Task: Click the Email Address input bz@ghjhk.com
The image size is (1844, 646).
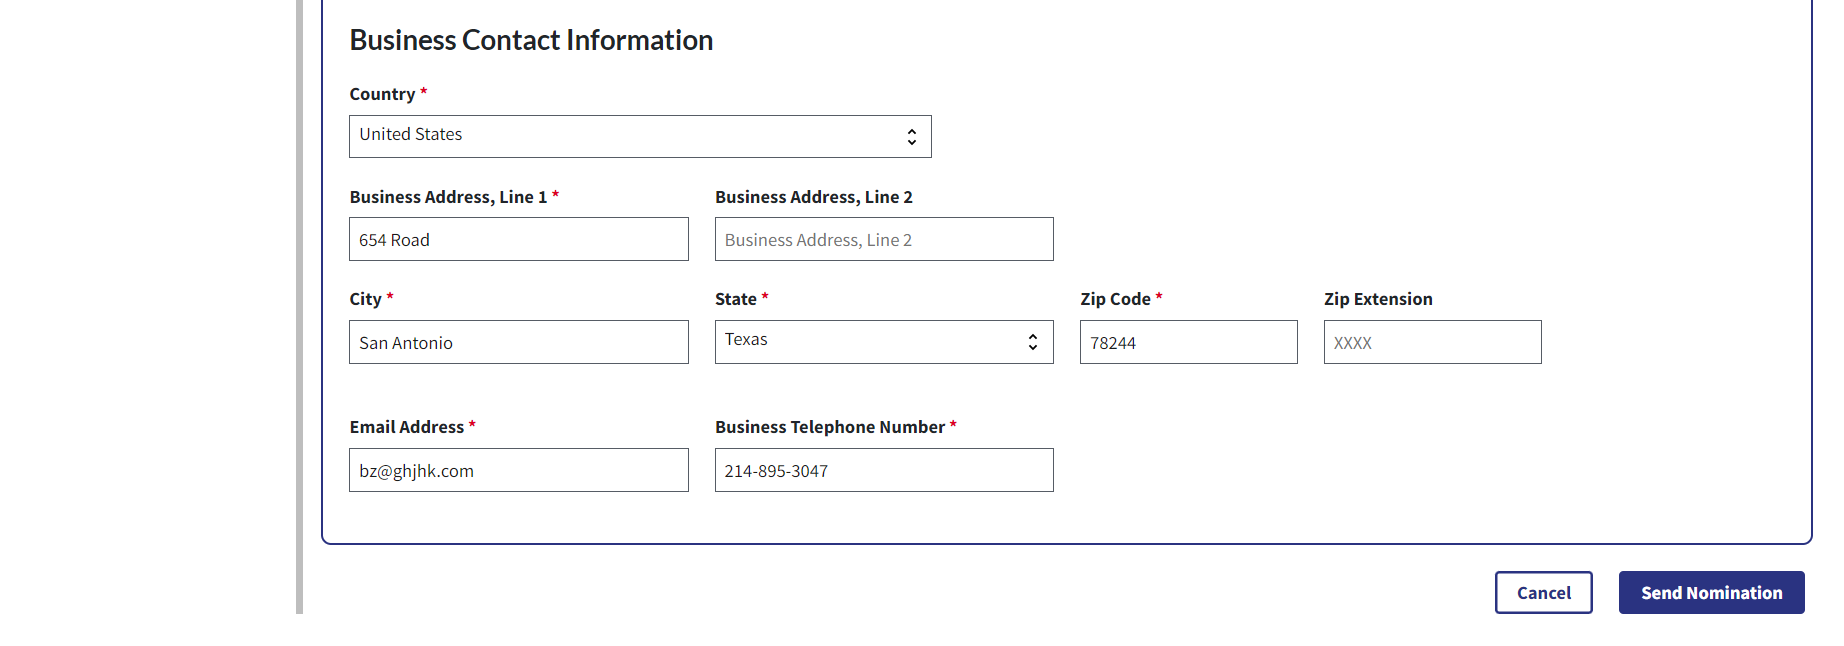Action: [x=518, y=471]
